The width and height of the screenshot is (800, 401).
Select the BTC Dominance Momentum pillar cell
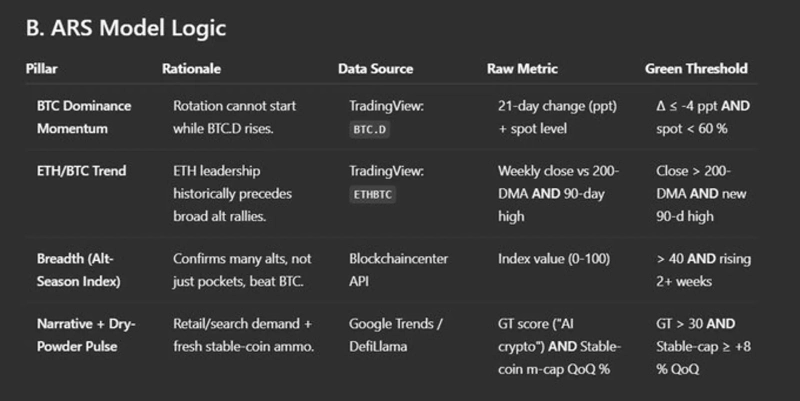click(x=83, y=117)
